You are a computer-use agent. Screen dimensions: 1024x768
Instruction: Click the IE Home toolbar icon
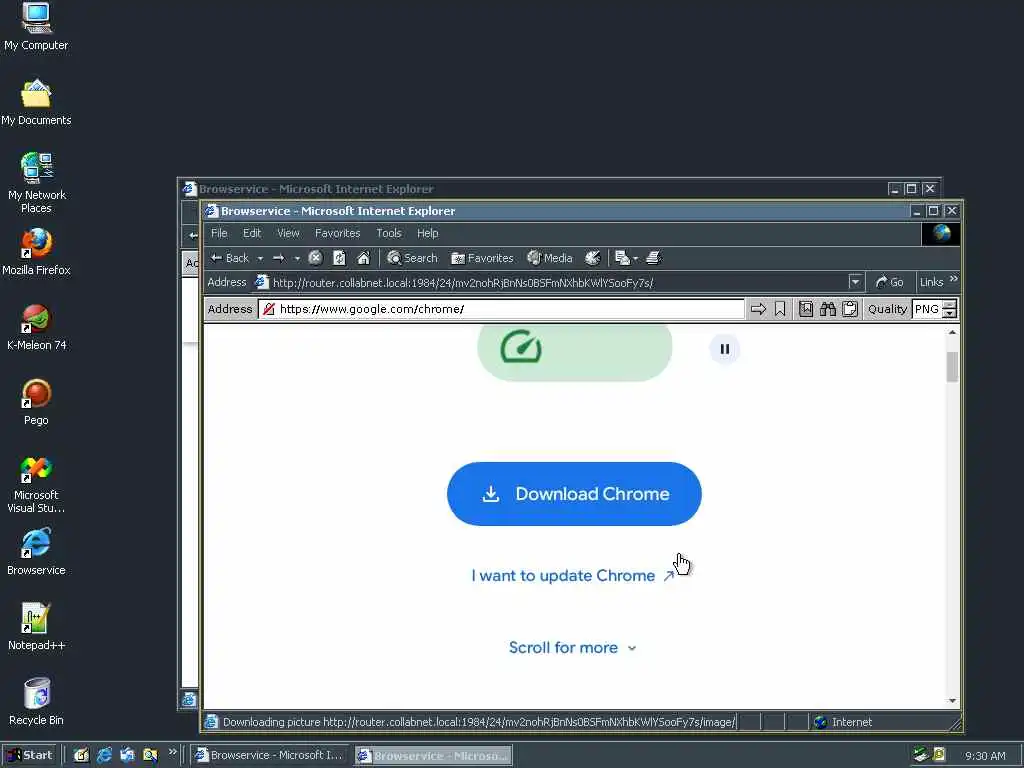pos(363,258)
